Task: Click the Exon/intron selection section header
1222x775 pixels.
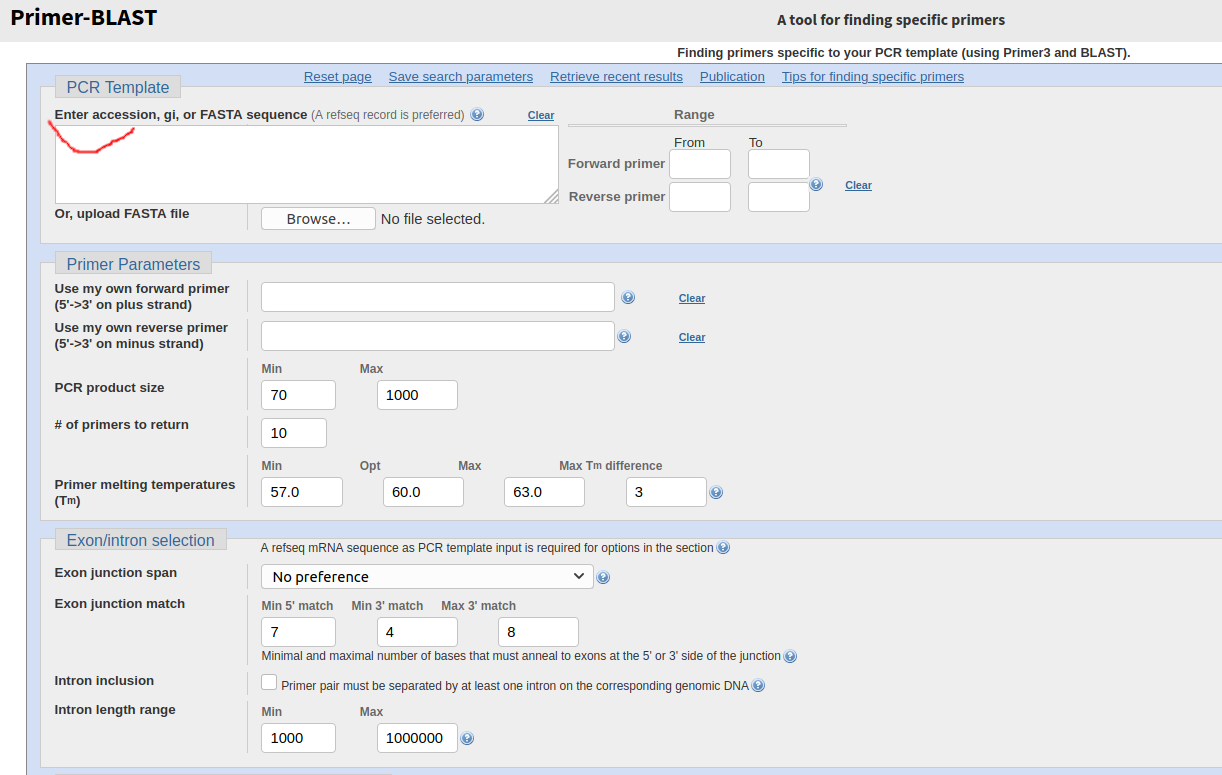Action: 140,540
